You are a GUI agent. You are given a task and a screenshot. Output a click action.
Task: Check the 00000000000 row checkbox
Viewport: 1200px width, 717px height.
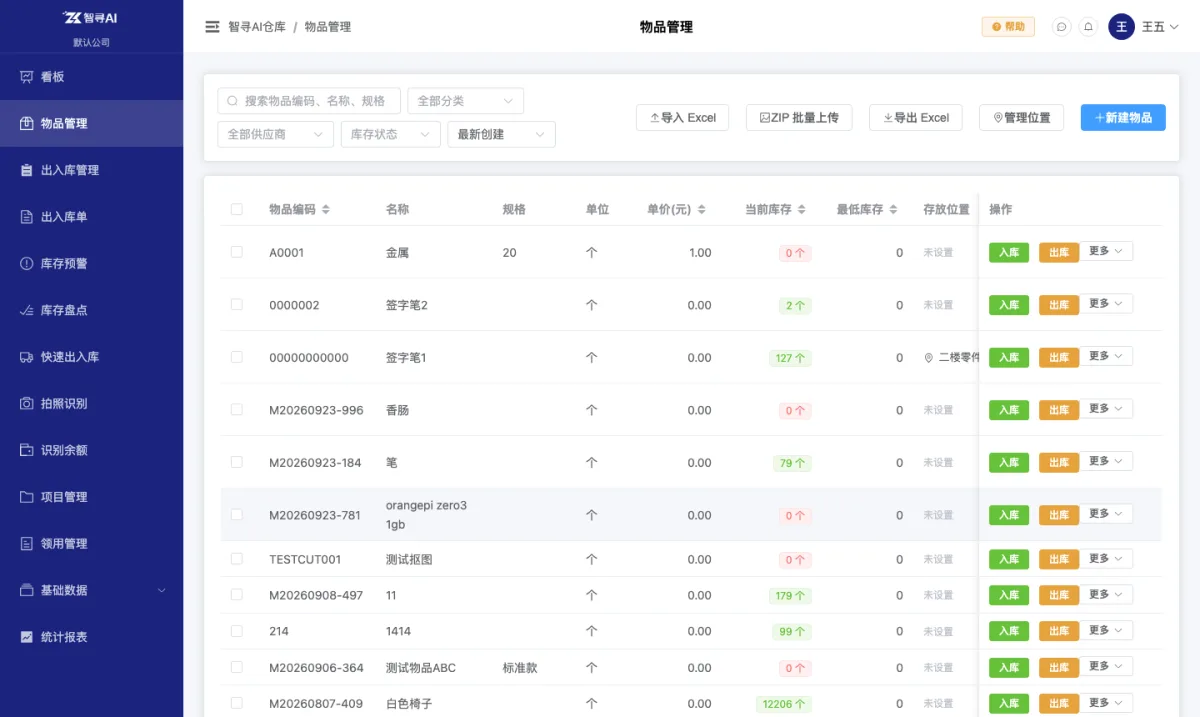[x=236, y=357]
